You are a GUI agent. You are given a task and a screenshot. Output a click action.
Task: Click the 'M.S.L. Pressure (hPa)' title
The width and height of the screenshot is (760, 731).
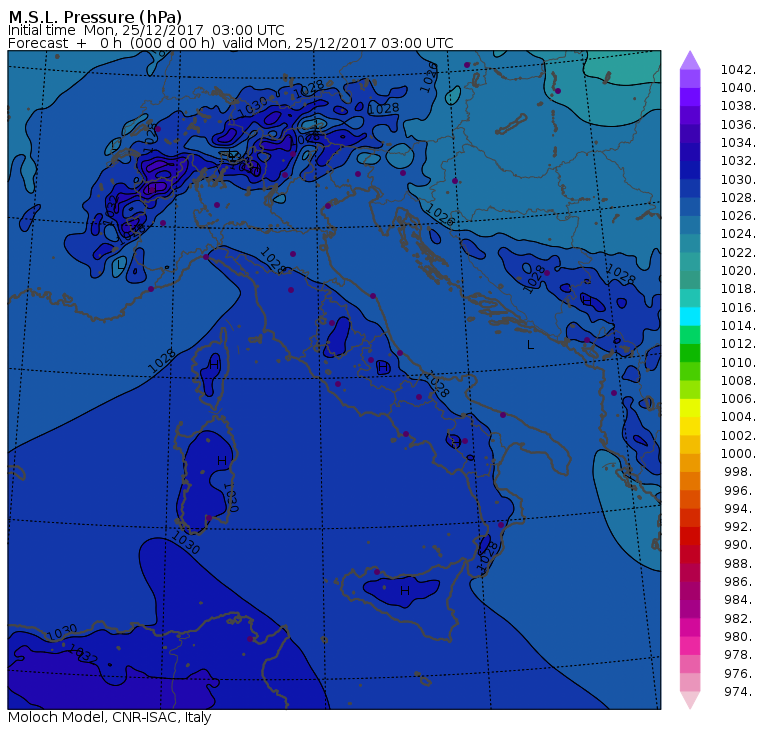(x=95, y=16)
